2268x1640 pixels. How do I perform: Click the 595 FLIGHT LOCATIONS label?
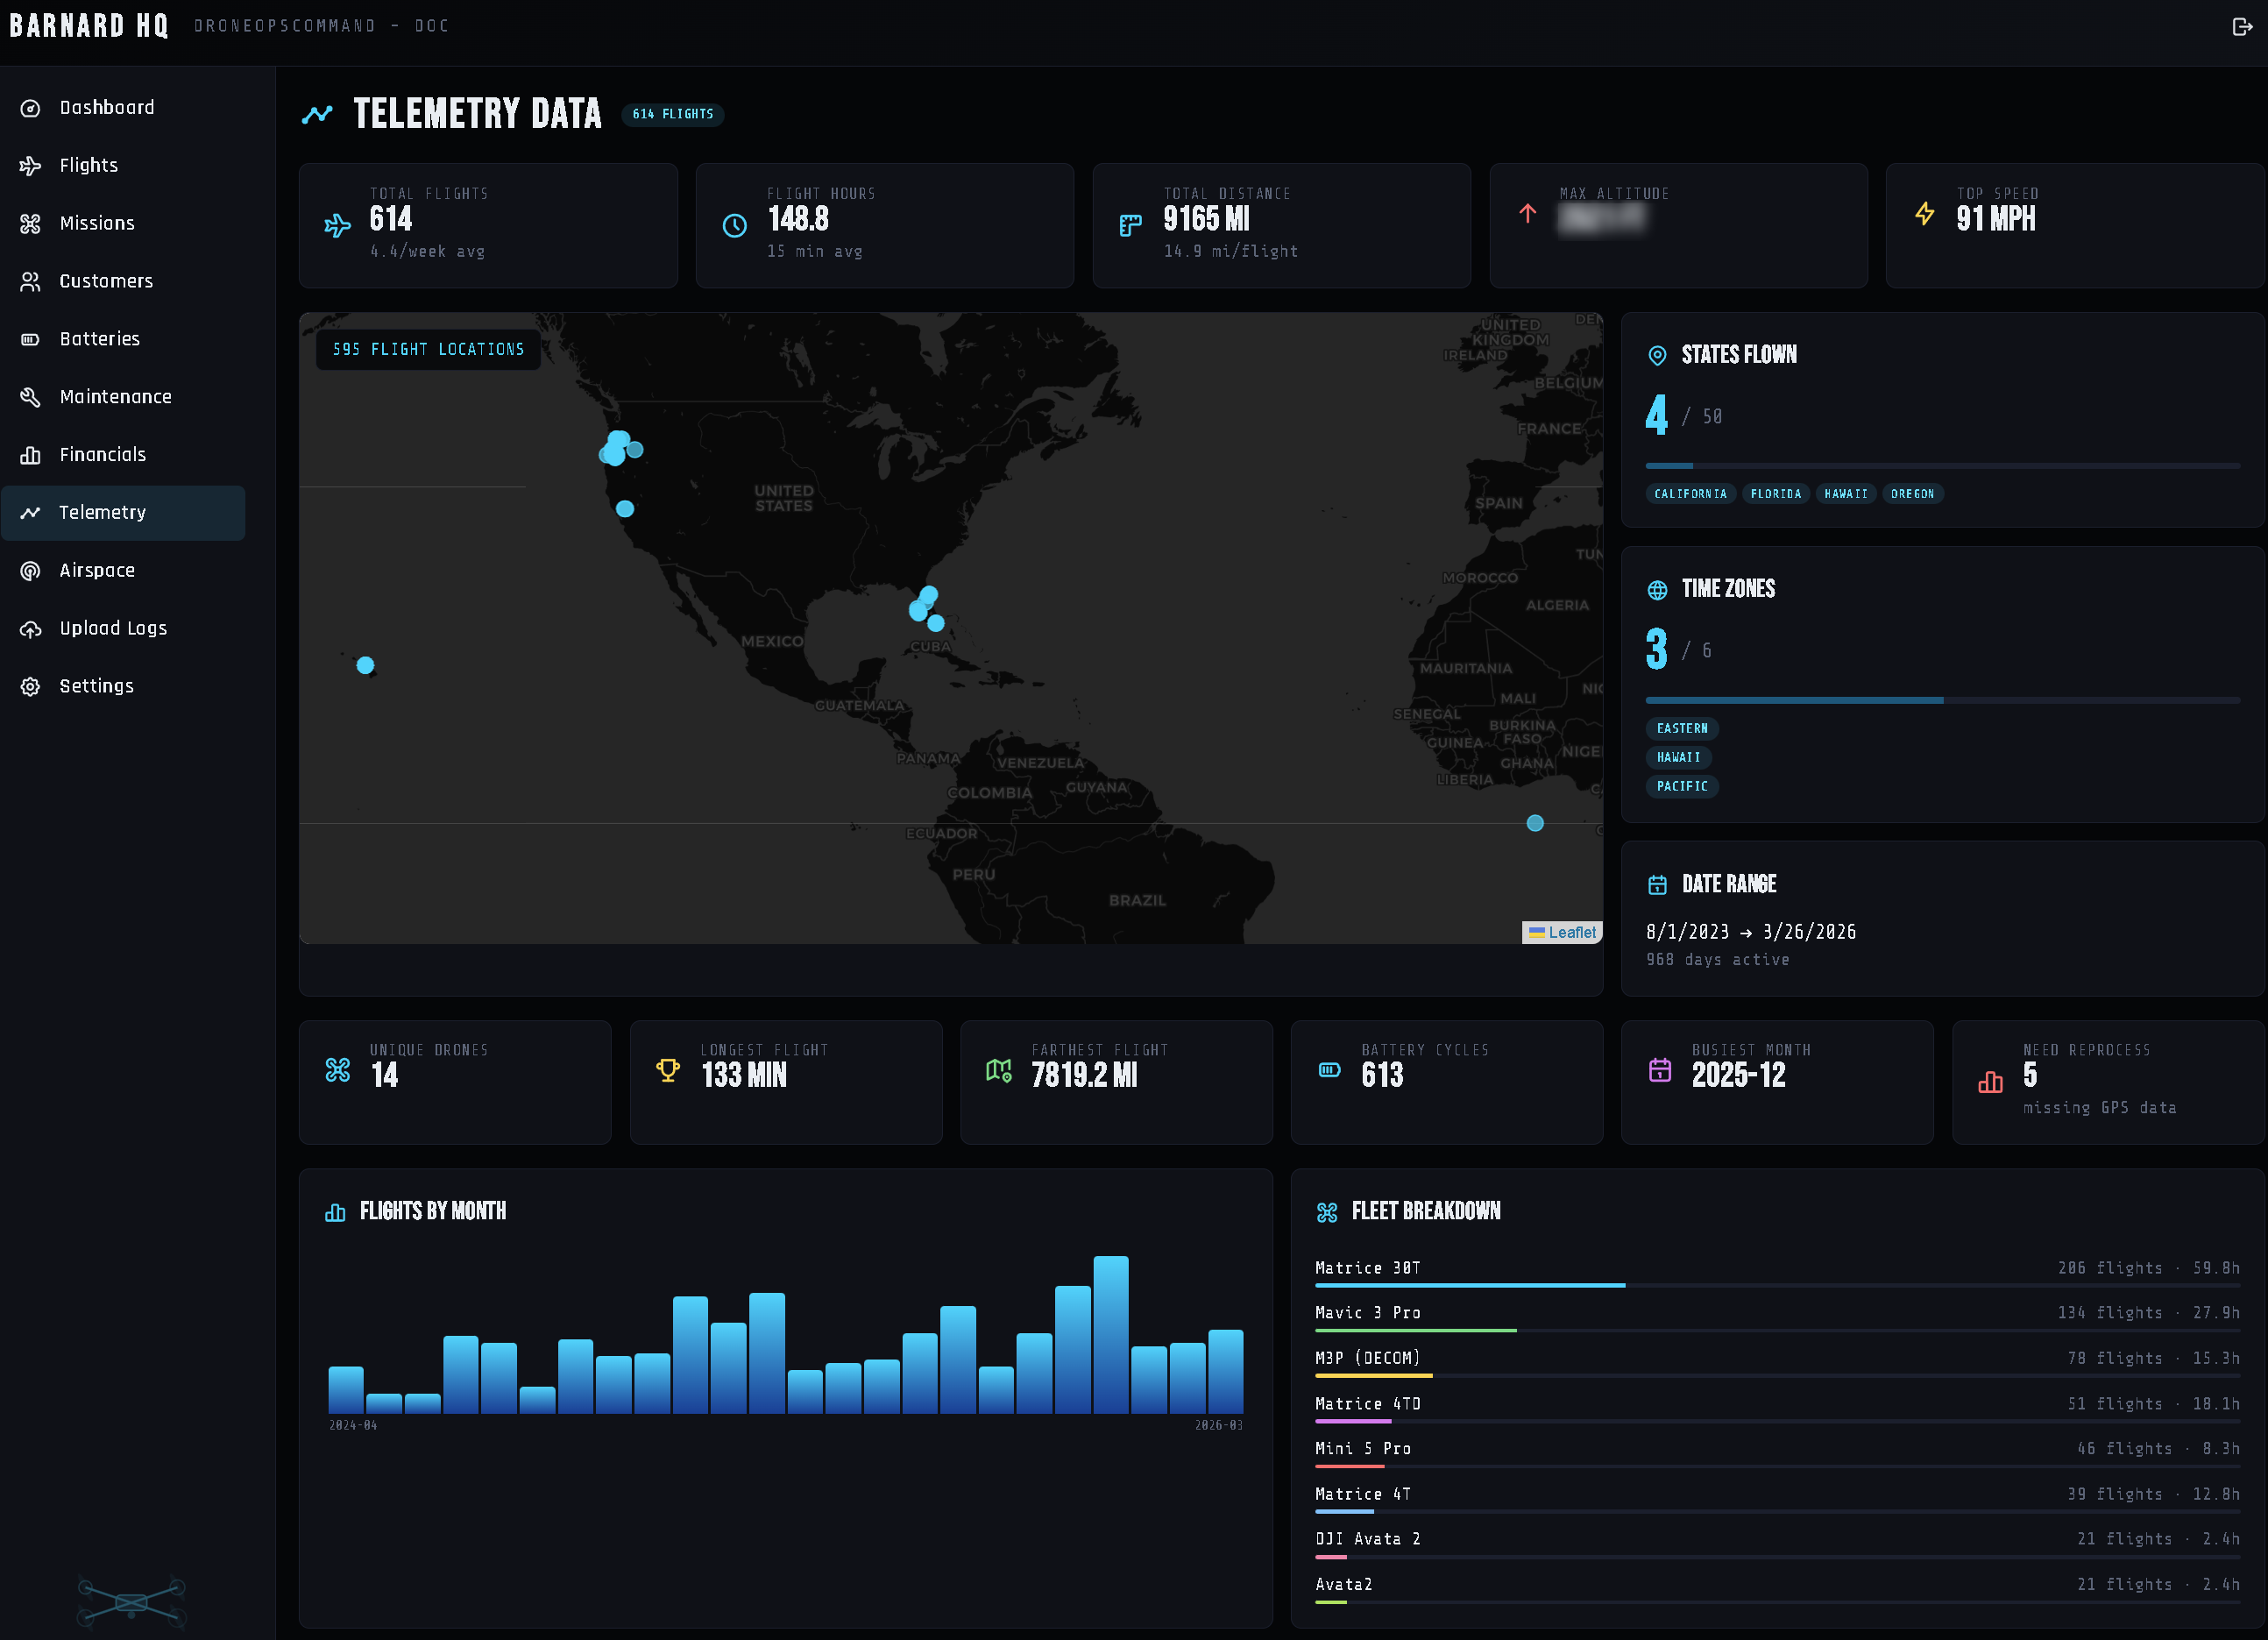(x=428, y=350)
